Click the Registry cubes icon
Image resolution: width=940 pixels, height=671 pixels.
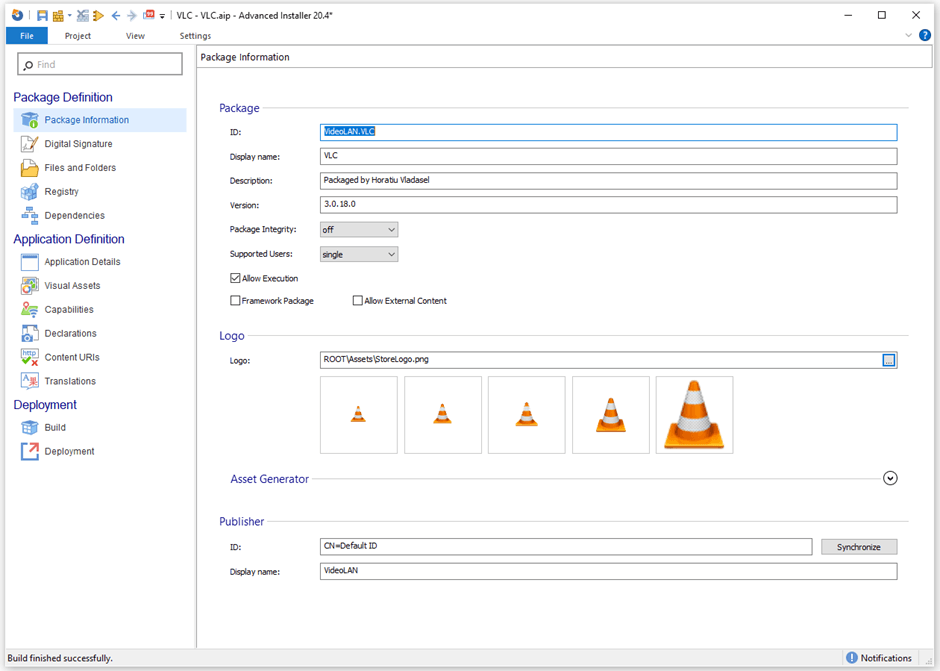click(x=29, y=192)
